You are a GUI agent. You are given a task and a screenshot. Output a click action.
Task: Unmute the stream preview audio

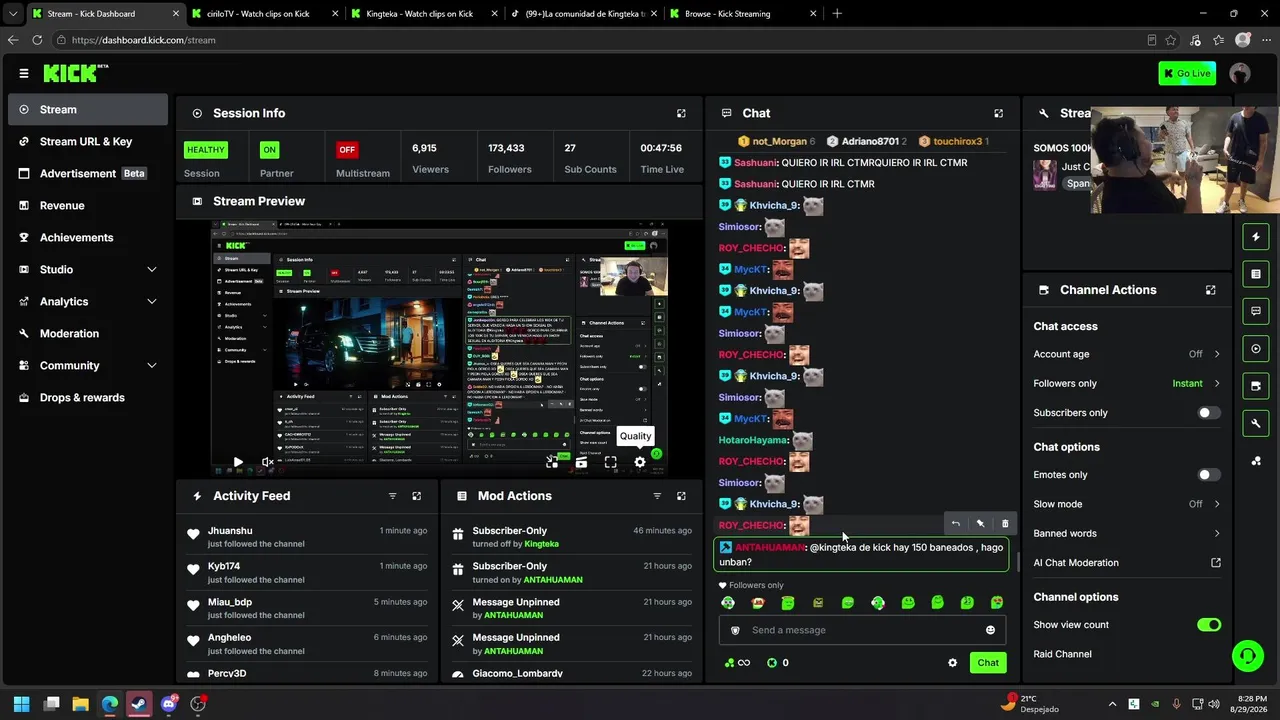[x=267, y=462]
